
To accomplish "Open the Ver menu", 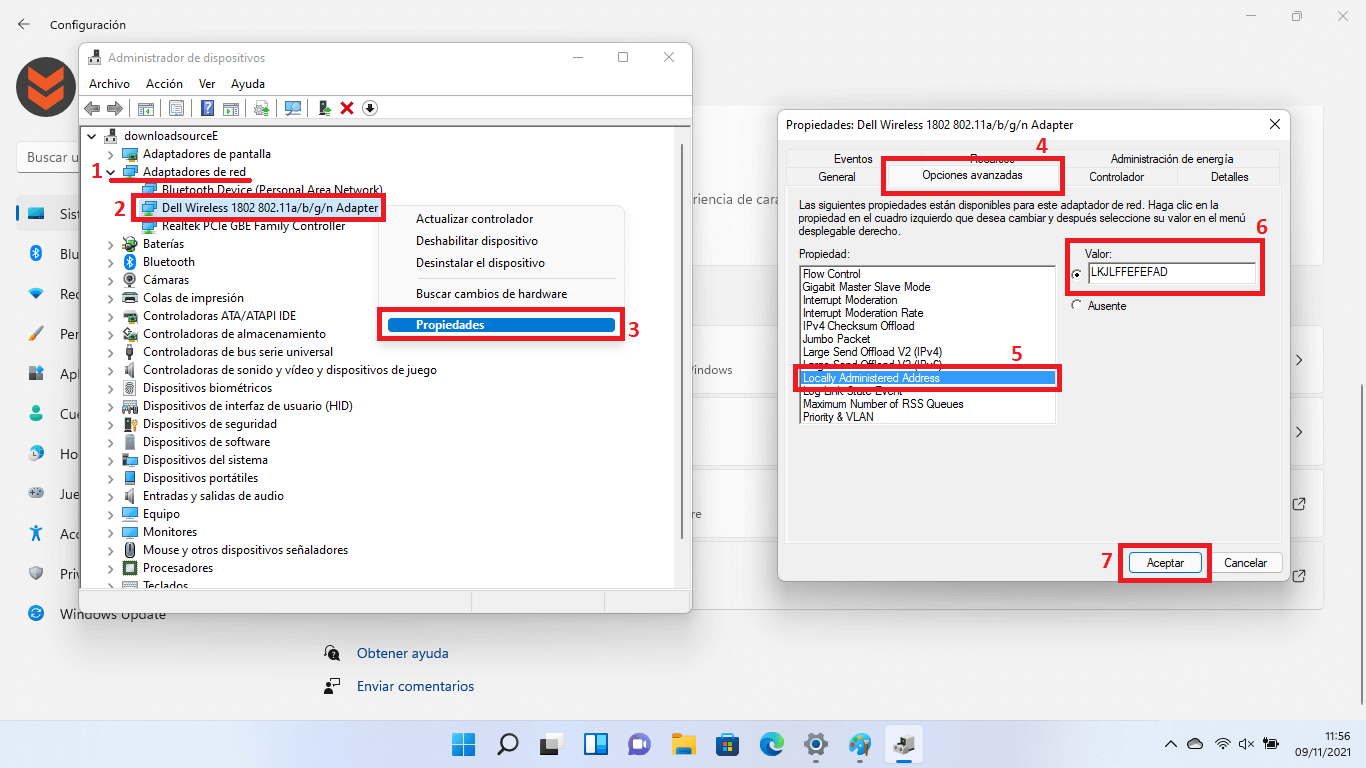I will coord(207,84).
